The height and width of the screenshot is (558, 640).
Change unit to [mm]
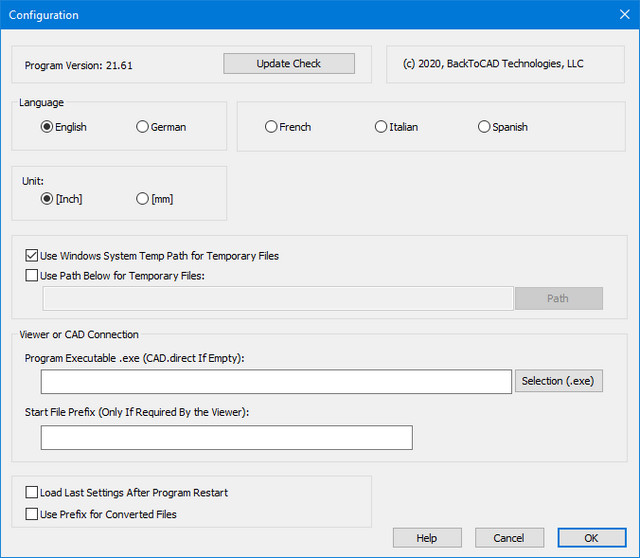[x=142, y=199]
